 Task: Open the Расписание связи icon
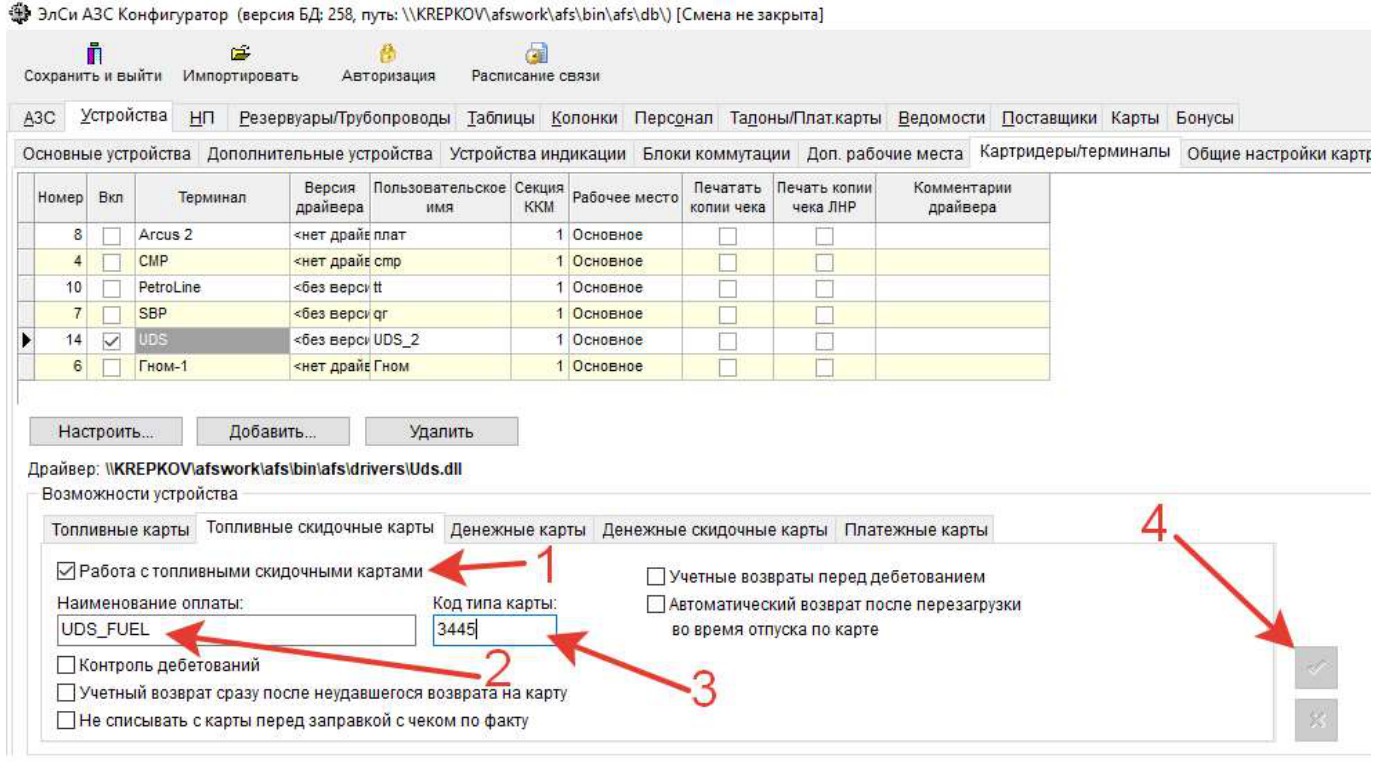pos(536,54)
